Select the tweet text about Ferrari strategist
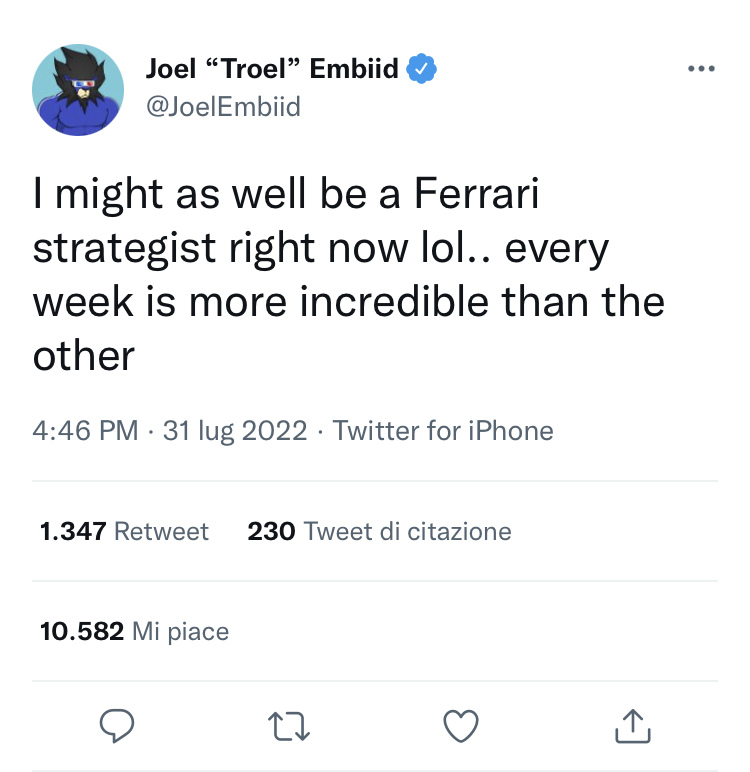 [349, 274]
